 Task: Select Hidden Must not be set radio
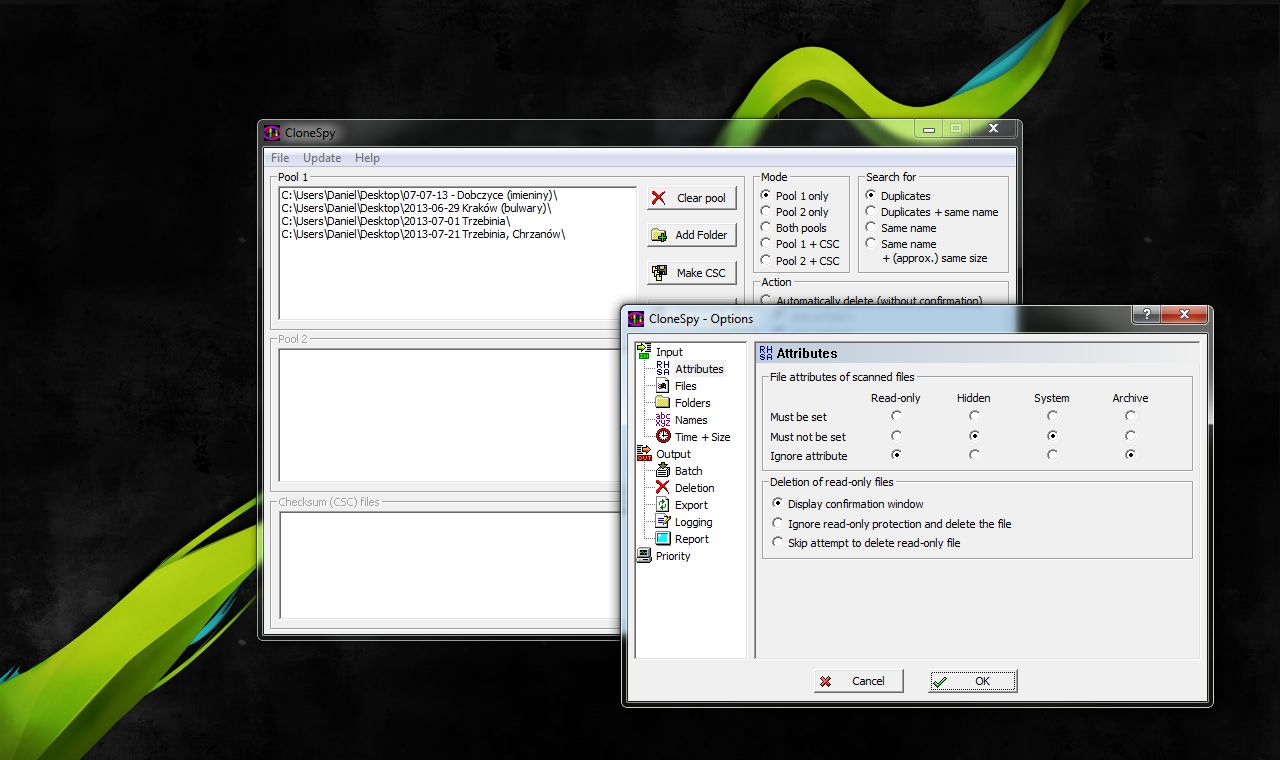click(x=974, y=435)
